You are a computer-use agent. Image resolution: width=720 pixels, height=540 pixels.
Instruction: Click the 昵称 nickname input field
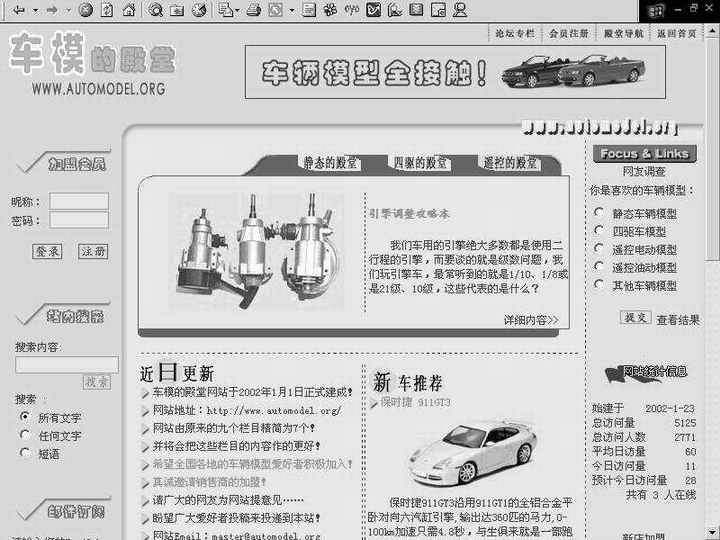[79, 201]
